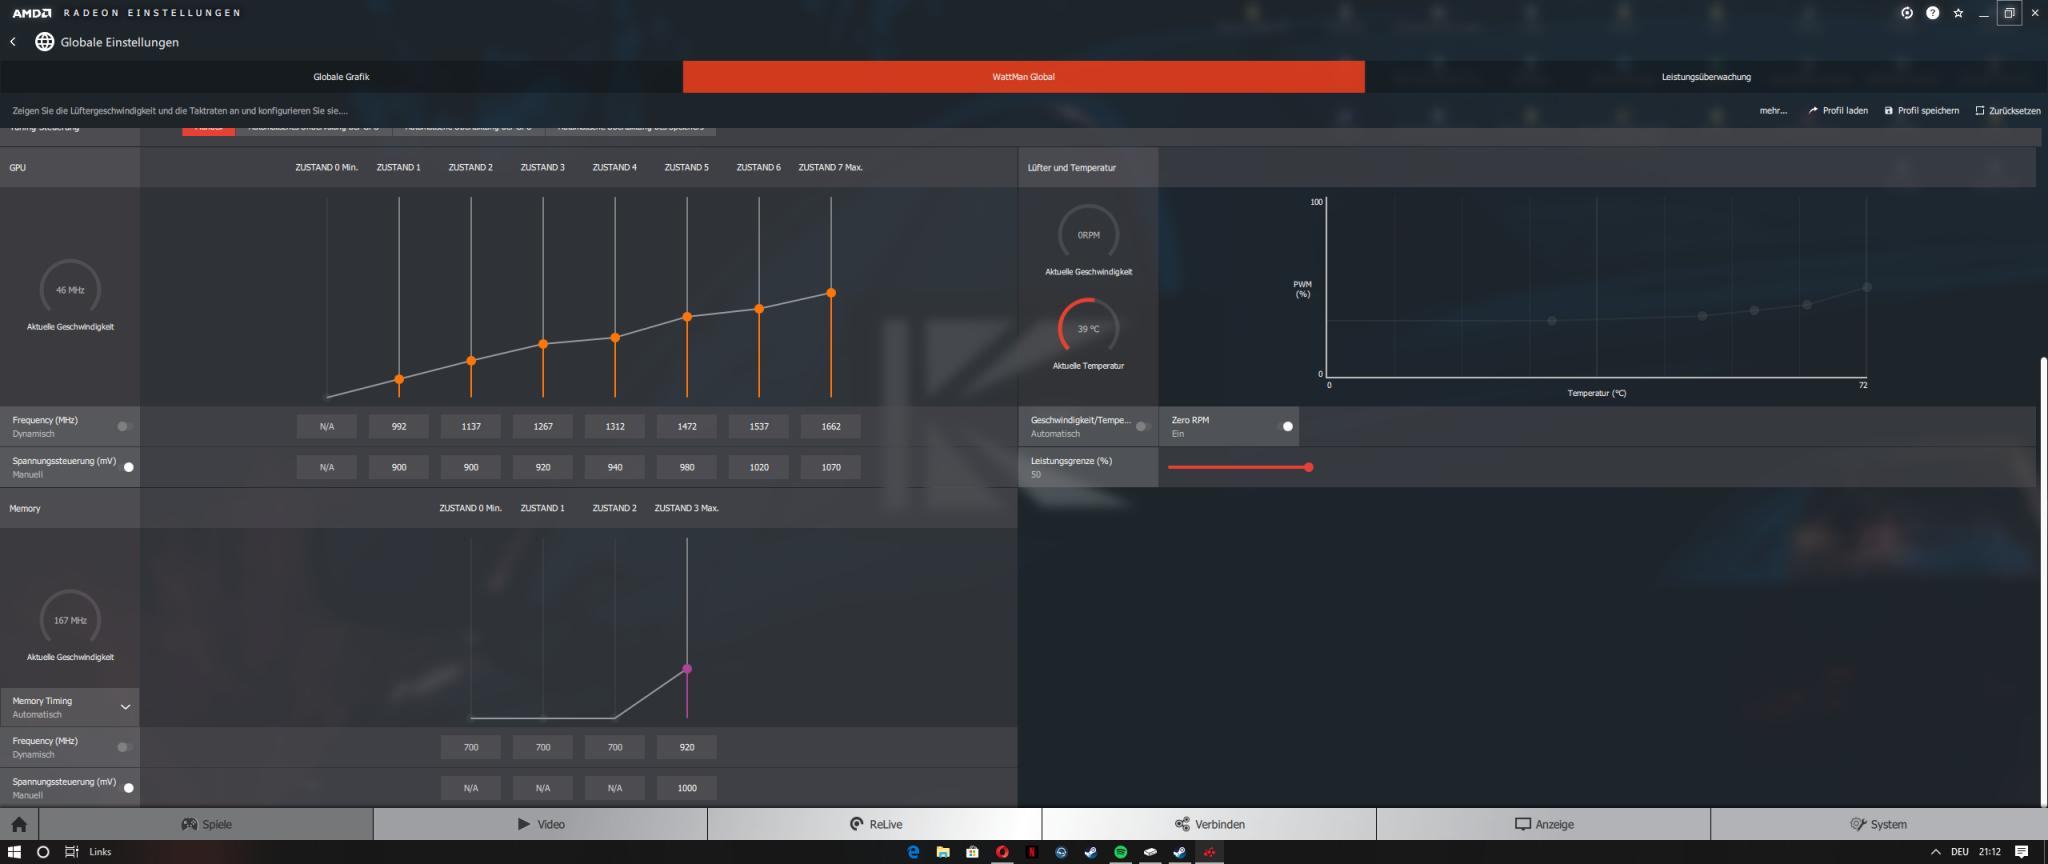Screen dimensions: 2048x864
Task: Show hidden system tray icons
Action: [x=1935, y=852]
